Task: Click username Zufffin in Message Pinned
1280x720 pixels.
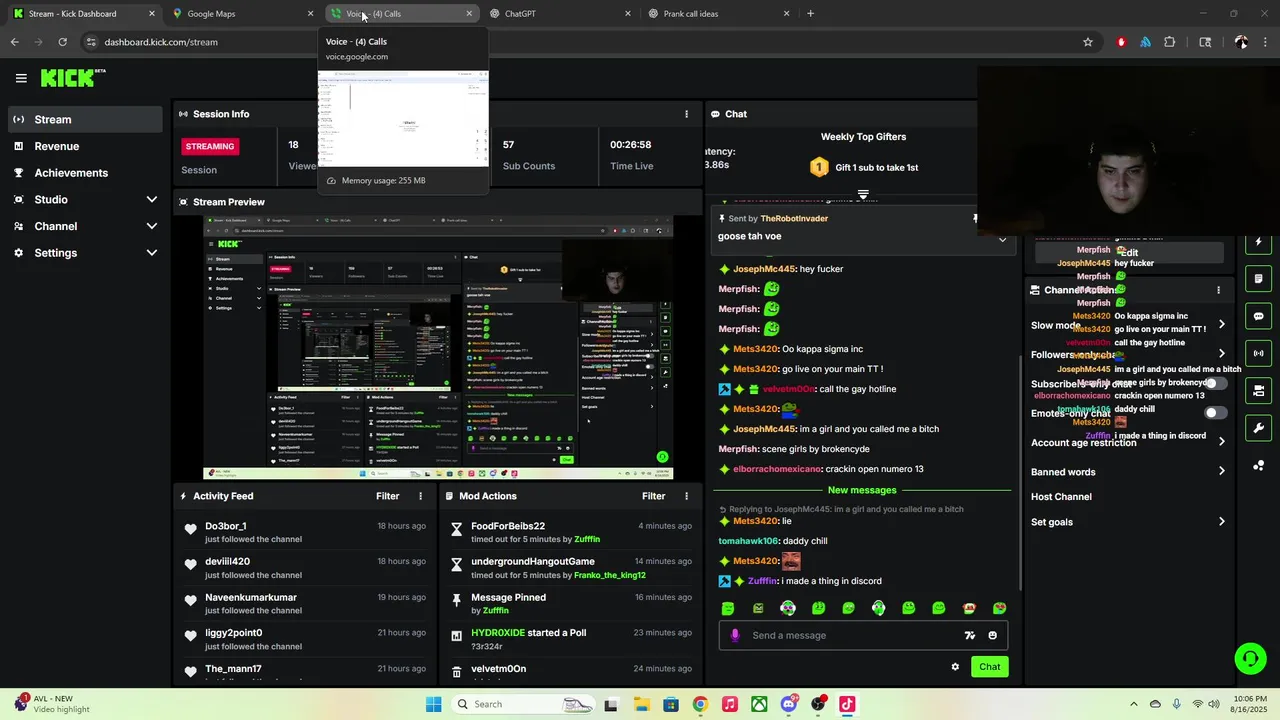Action: click(496, 611)
